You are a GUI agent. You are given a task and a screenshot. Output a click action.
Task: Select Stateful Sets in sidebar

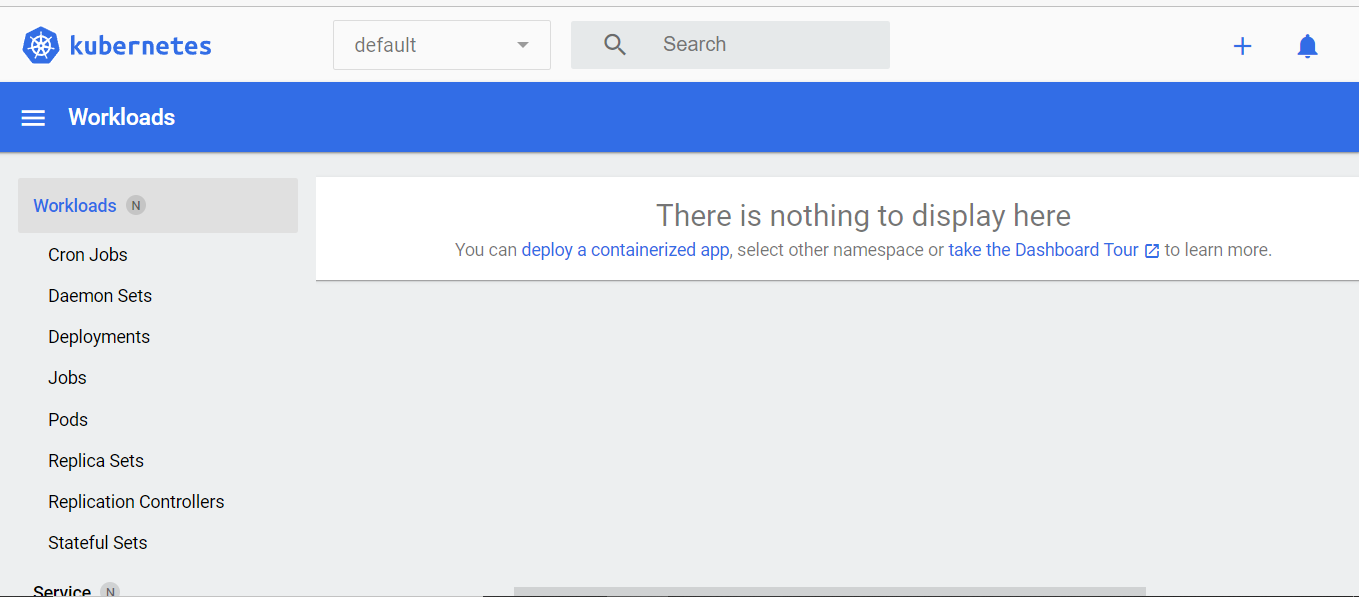[98, 543]
